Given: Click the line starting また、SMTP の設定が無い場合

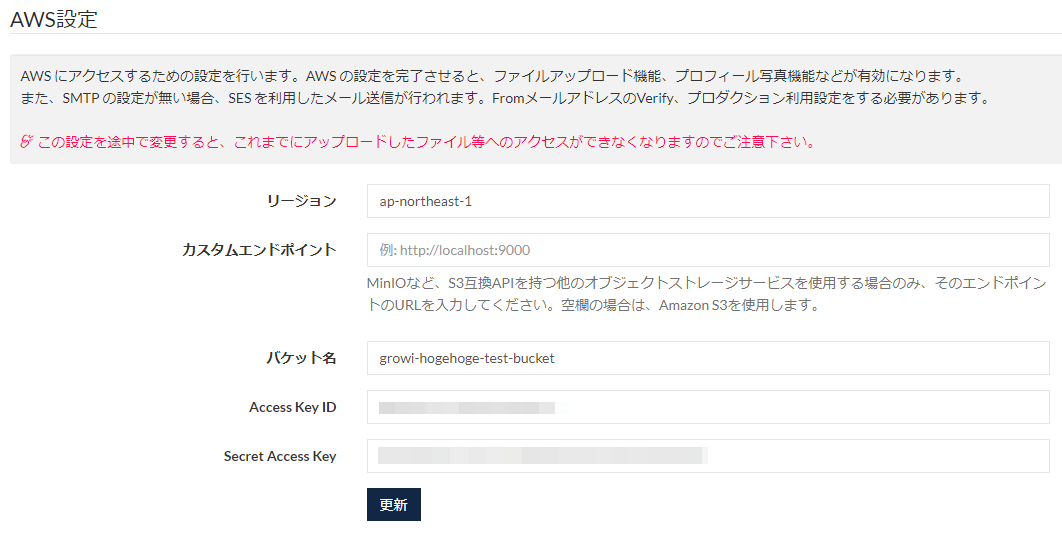Looking at the screenshot, I should 505,98.
